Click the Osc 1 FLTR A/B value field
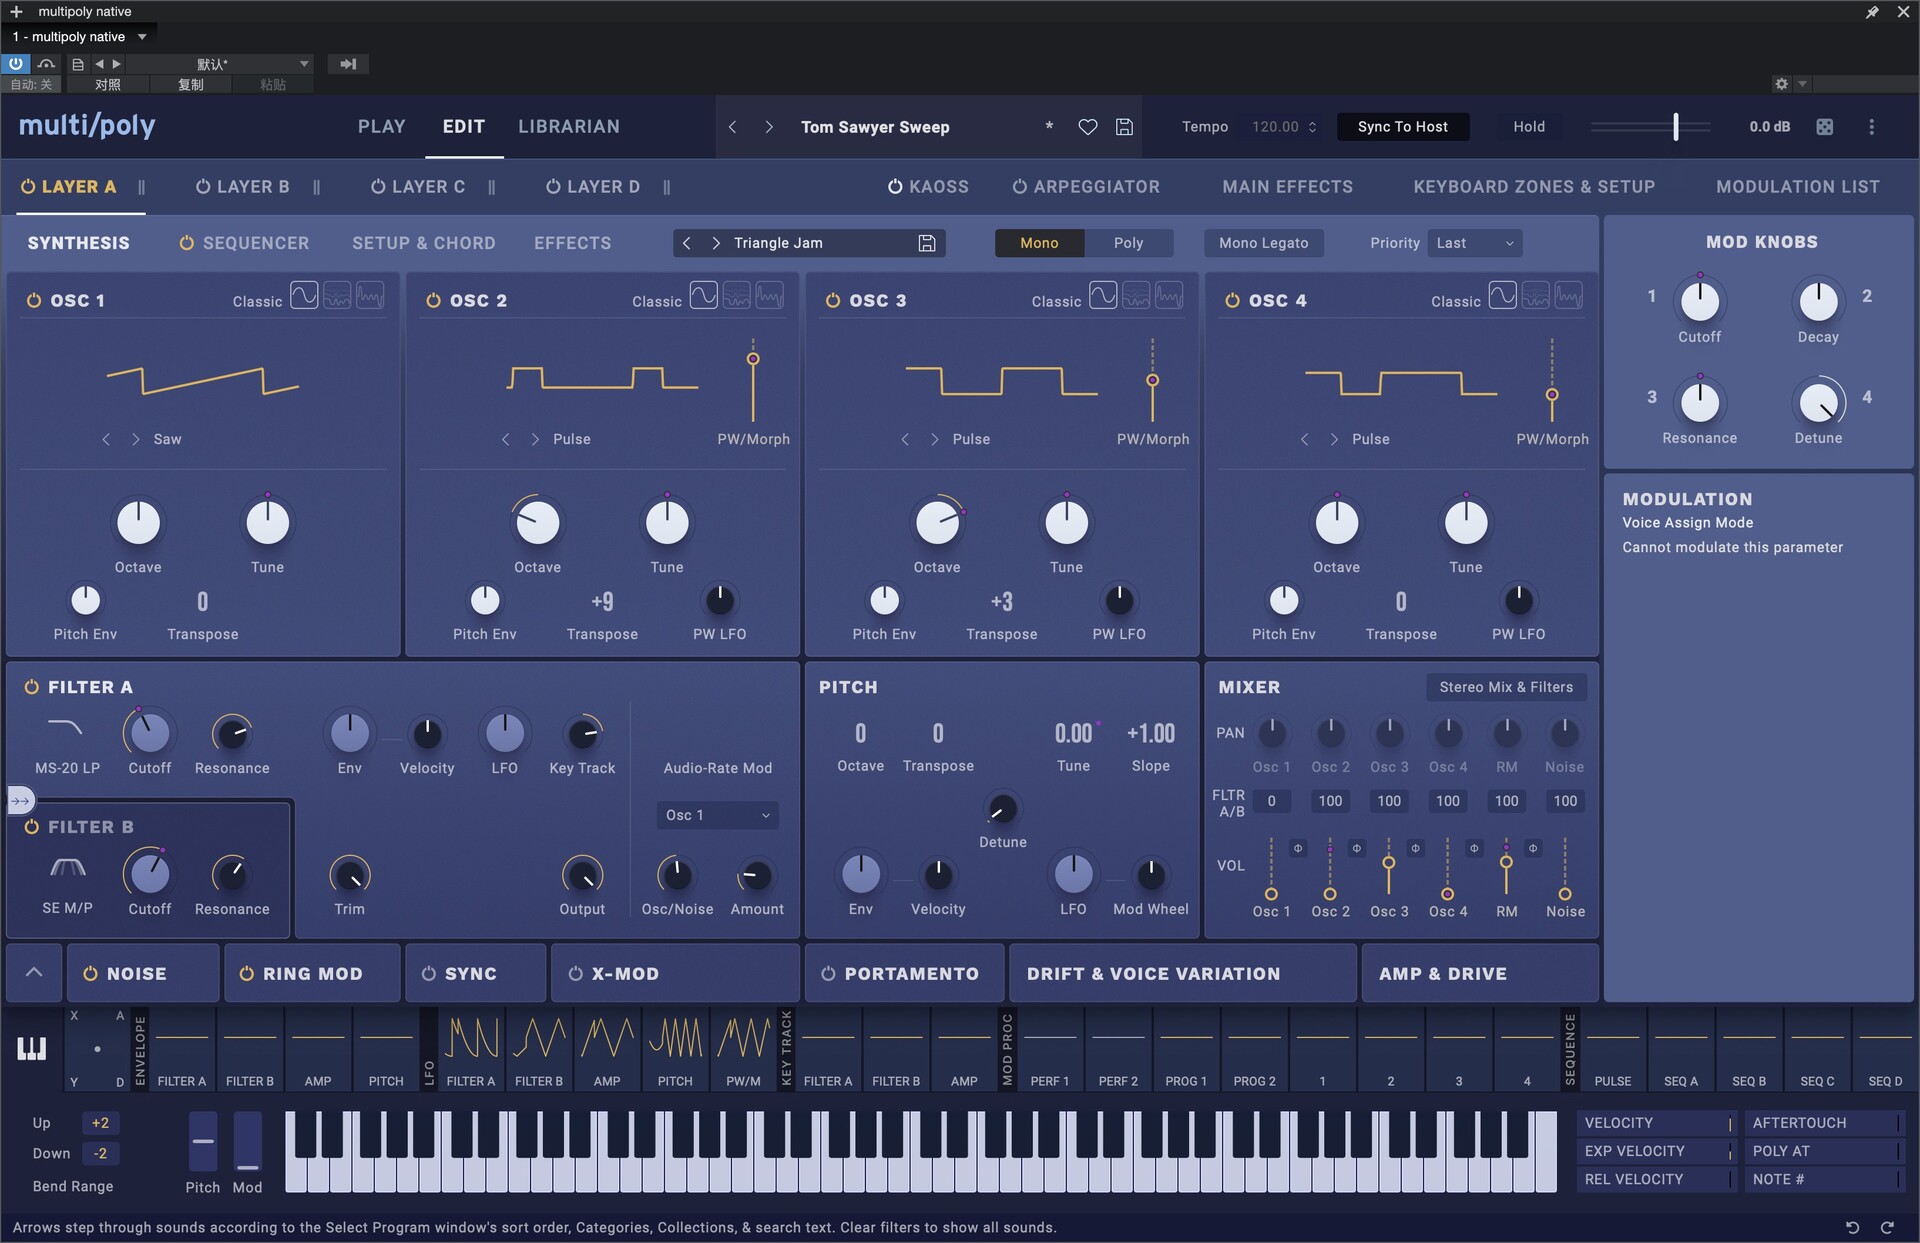The height and width of the screenshot is (1243, 1920). [x=1271, y=801]
